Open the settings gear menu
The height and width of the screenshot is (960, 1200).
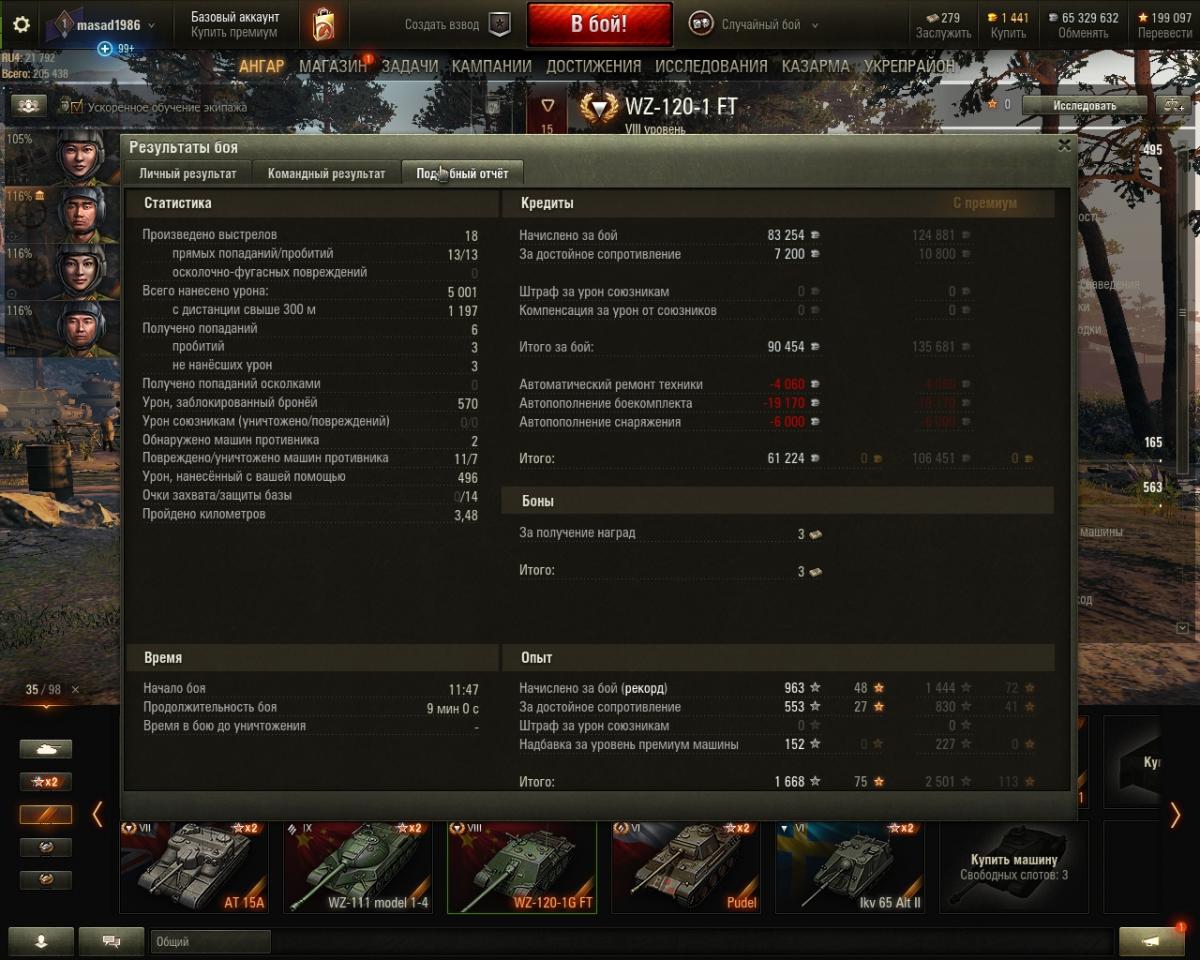[x=21, y=25]
